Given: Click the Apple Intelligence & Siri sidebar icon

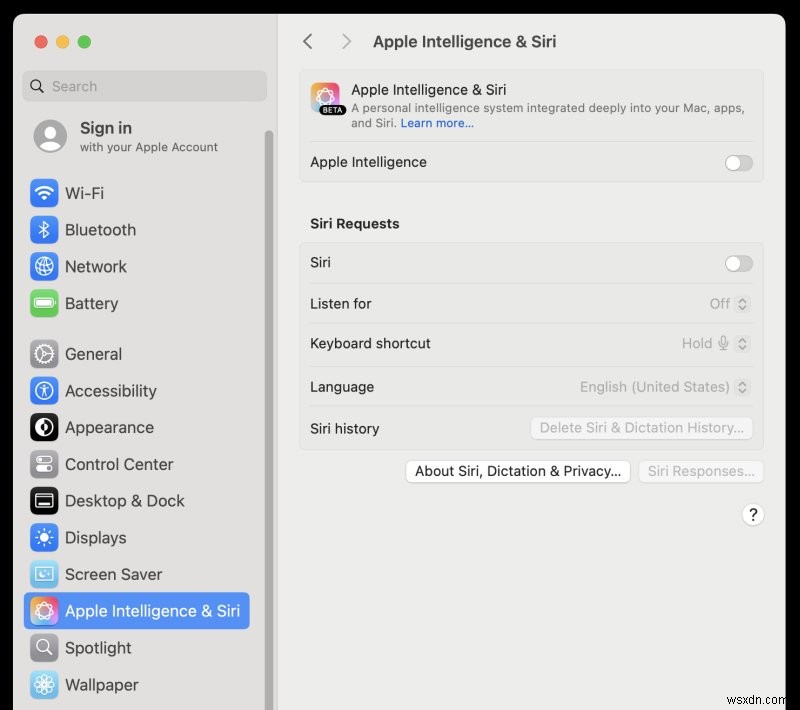Looking at the screenshot, I should click(x=44, y=611).
